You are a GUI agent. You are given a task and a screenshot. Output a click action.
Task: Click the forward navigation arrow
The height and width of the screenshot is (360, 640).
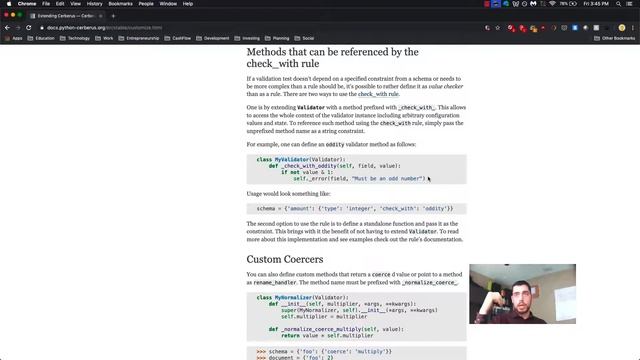tap(18, 28)
